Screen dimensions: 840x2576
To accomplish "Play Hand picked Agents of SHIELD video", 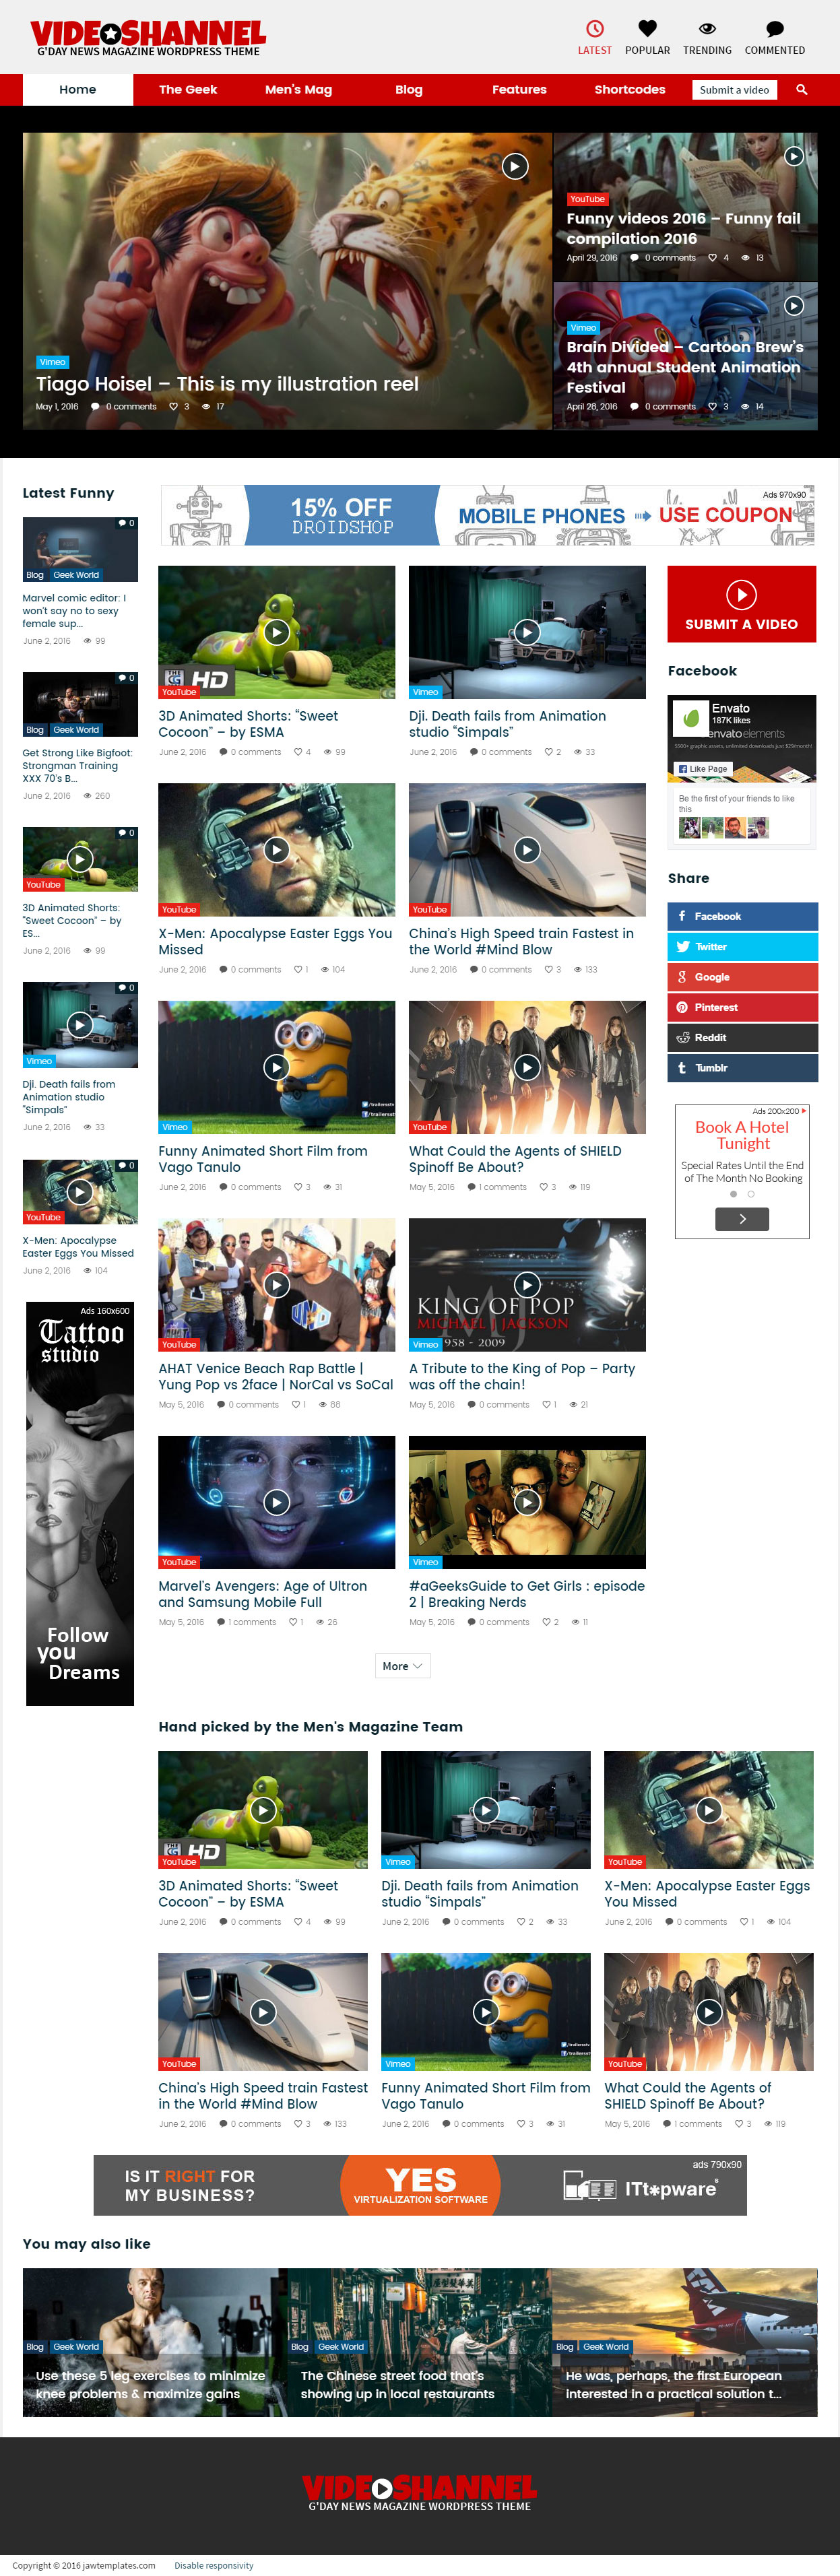I will click(x=709, y=2012).
